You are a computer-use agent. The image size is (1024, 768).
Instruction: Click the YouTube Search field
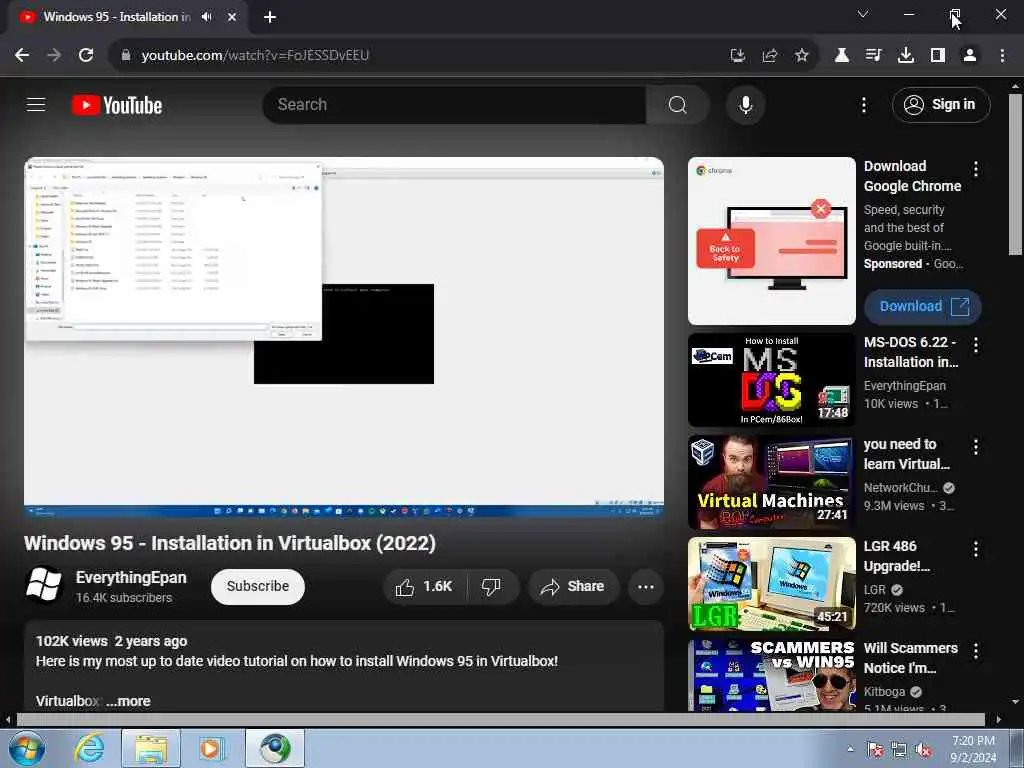(x=455, y=104)
